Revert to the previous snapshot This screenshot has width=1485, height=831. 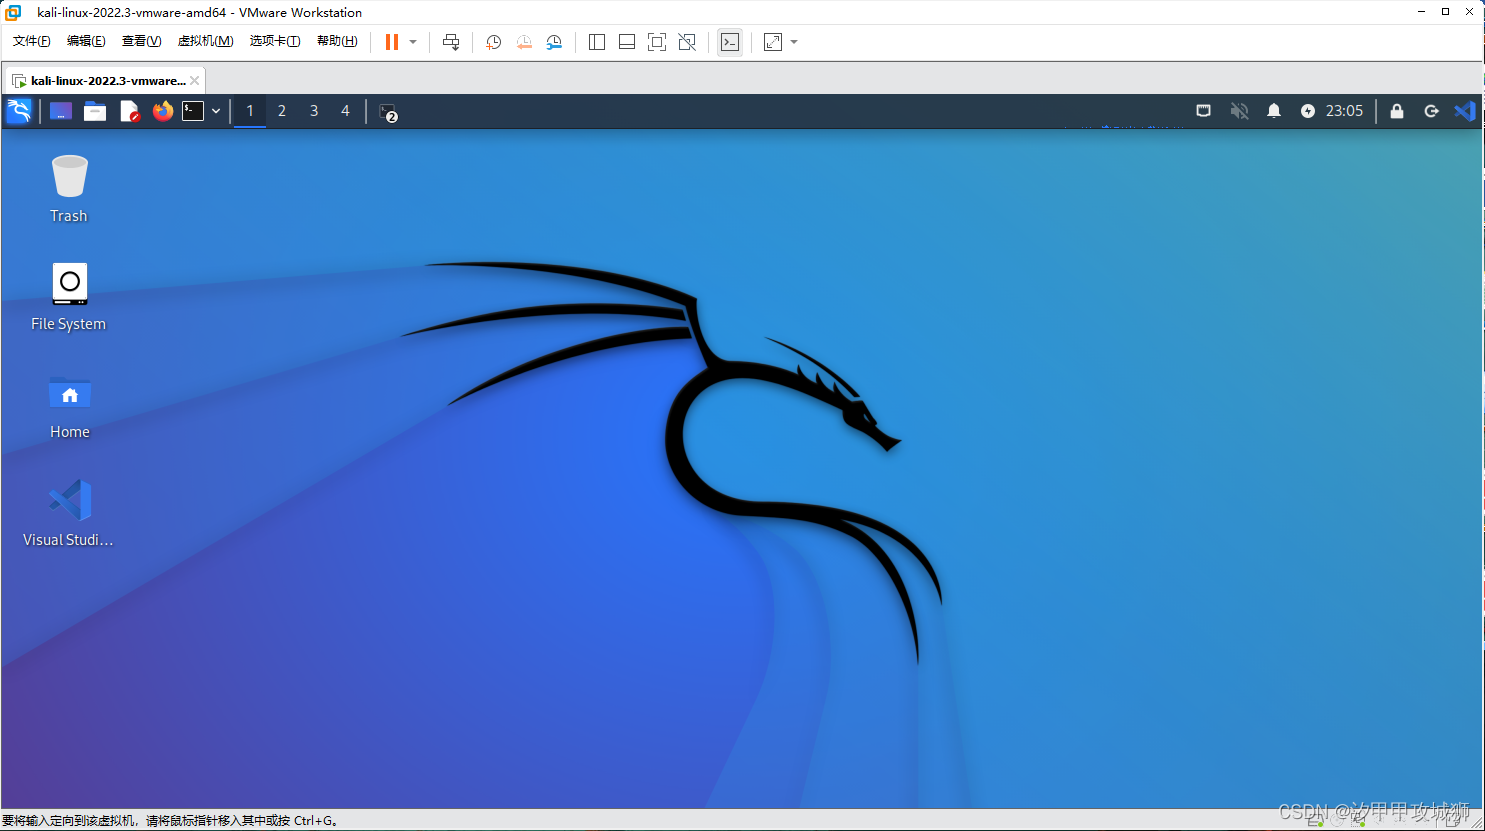tap(524, 42)
